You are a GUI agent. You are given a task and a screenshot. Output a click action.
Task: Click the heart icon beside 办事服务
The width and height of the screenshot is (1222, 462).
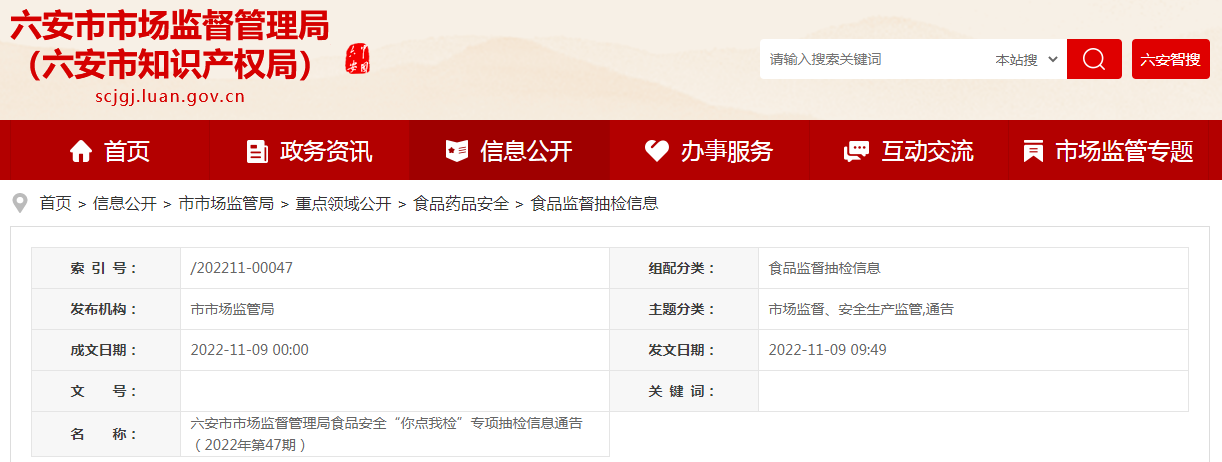click(x=656, y=151)
